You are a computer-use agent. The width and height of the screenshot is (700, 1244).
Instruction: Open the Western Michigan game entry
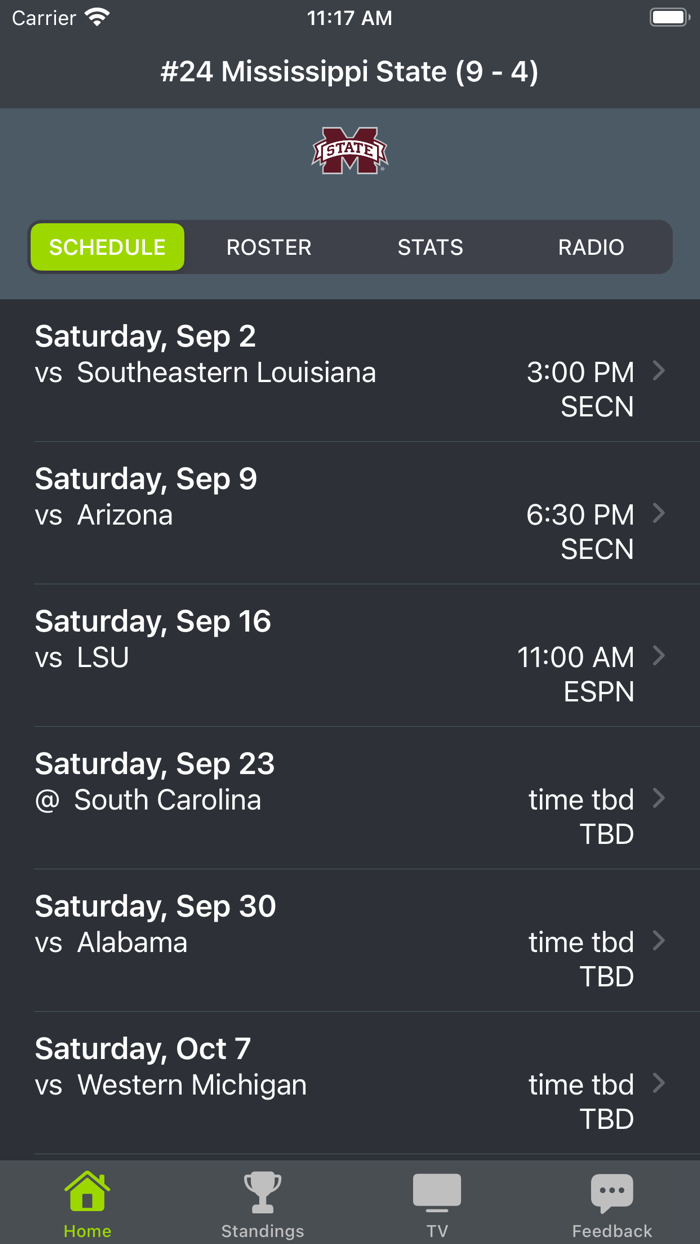point(350,1084)
